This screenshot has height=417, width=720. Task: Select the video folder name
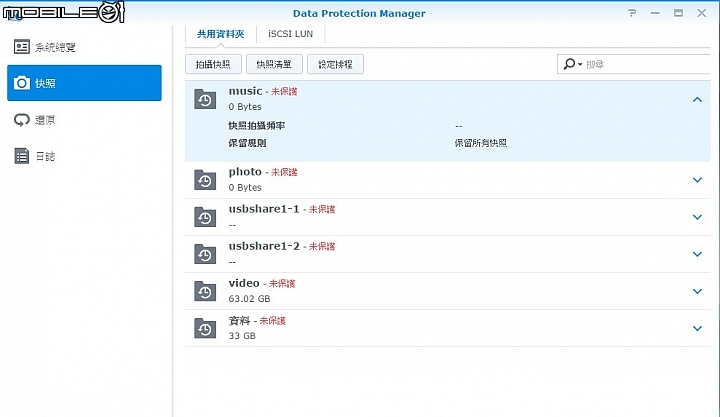point(244,283)
